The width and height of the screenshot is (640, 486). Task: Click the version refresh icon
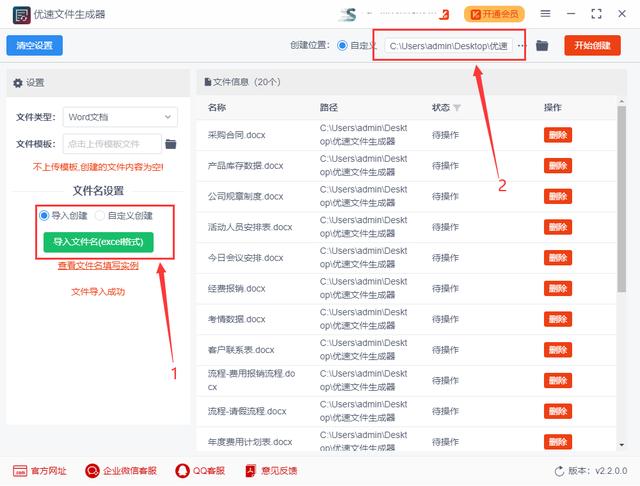tap(559, 471)
